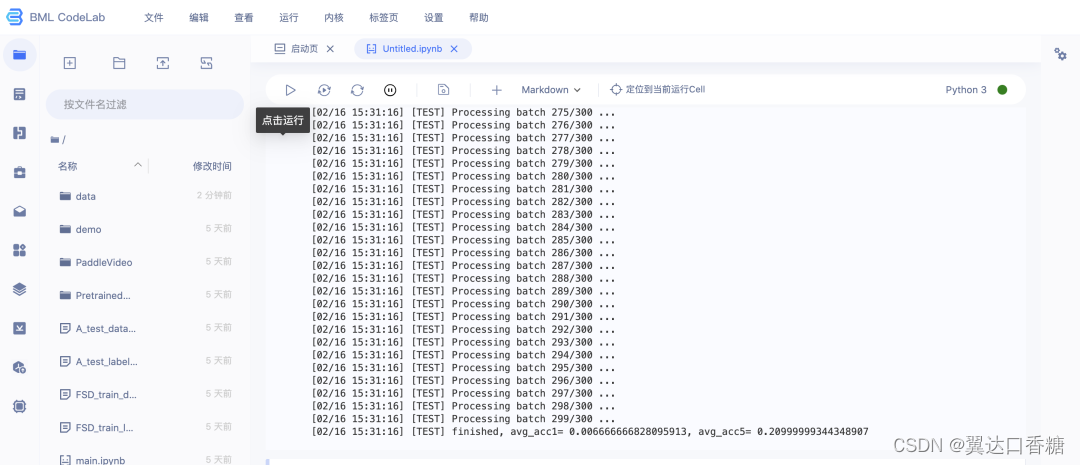Open the envelope icon in left sidebar
The image size is (1080, 465).
pyautogui.click(x=19, y=211)
